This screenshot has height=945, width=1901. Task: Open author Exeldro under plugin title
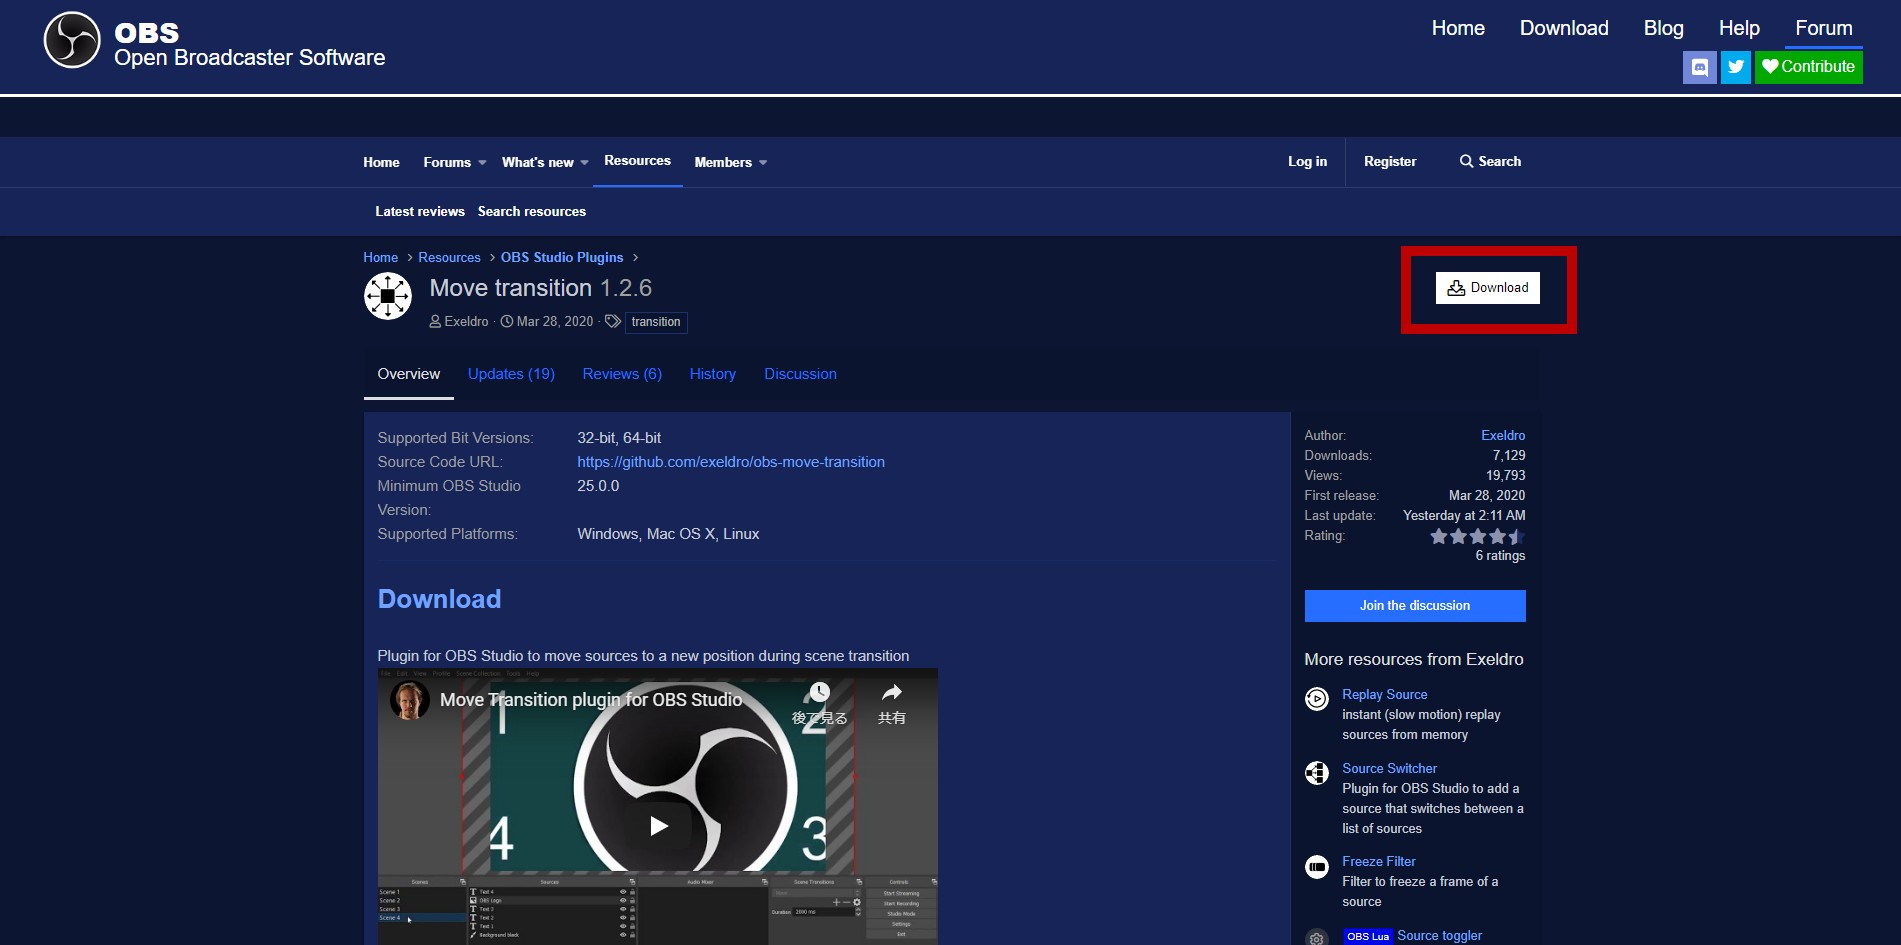466,321
